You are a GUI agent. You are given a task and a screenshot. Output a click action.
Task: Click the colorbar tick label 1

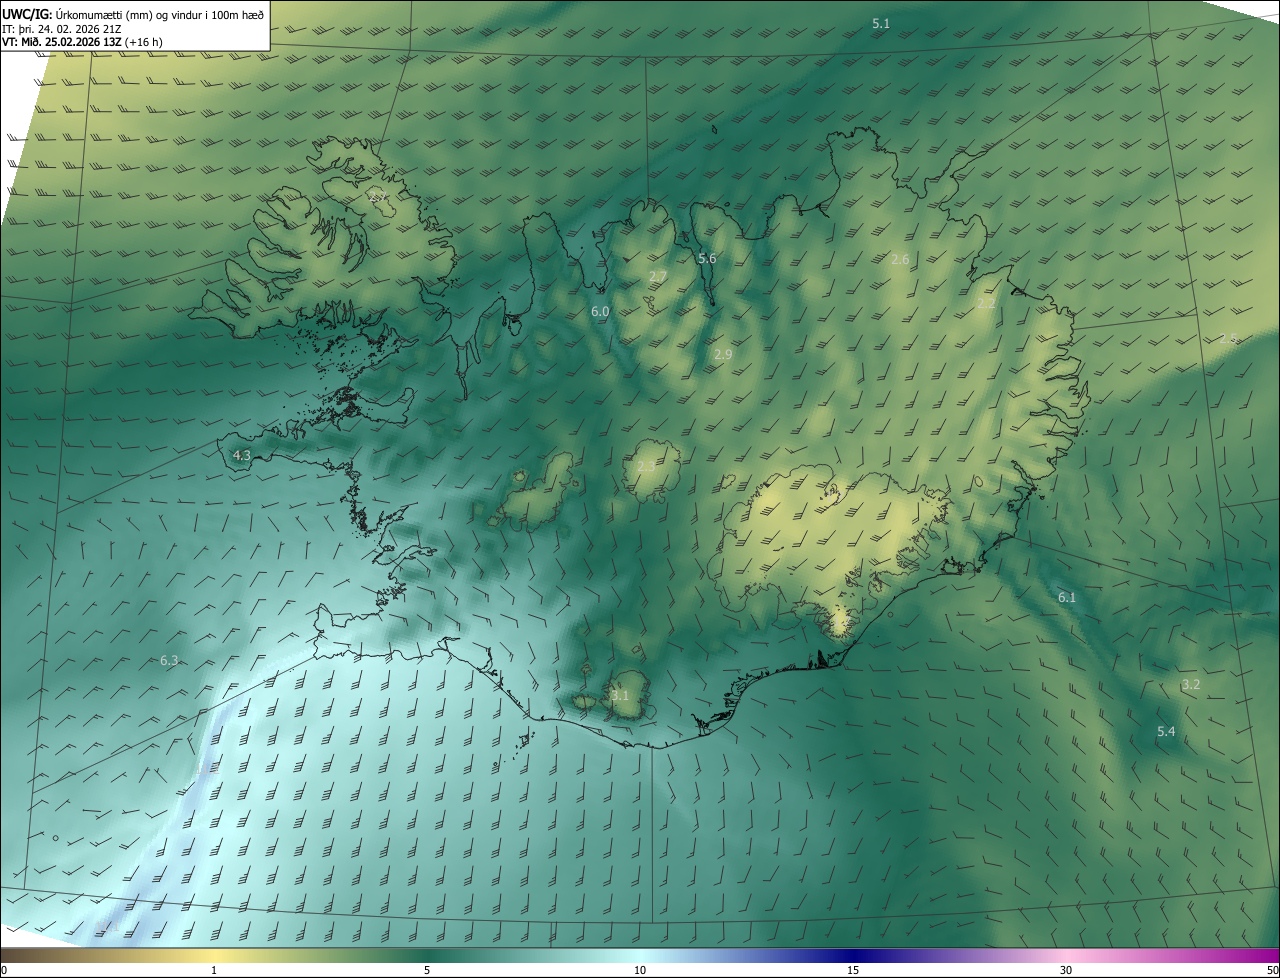tap(214, 970)
